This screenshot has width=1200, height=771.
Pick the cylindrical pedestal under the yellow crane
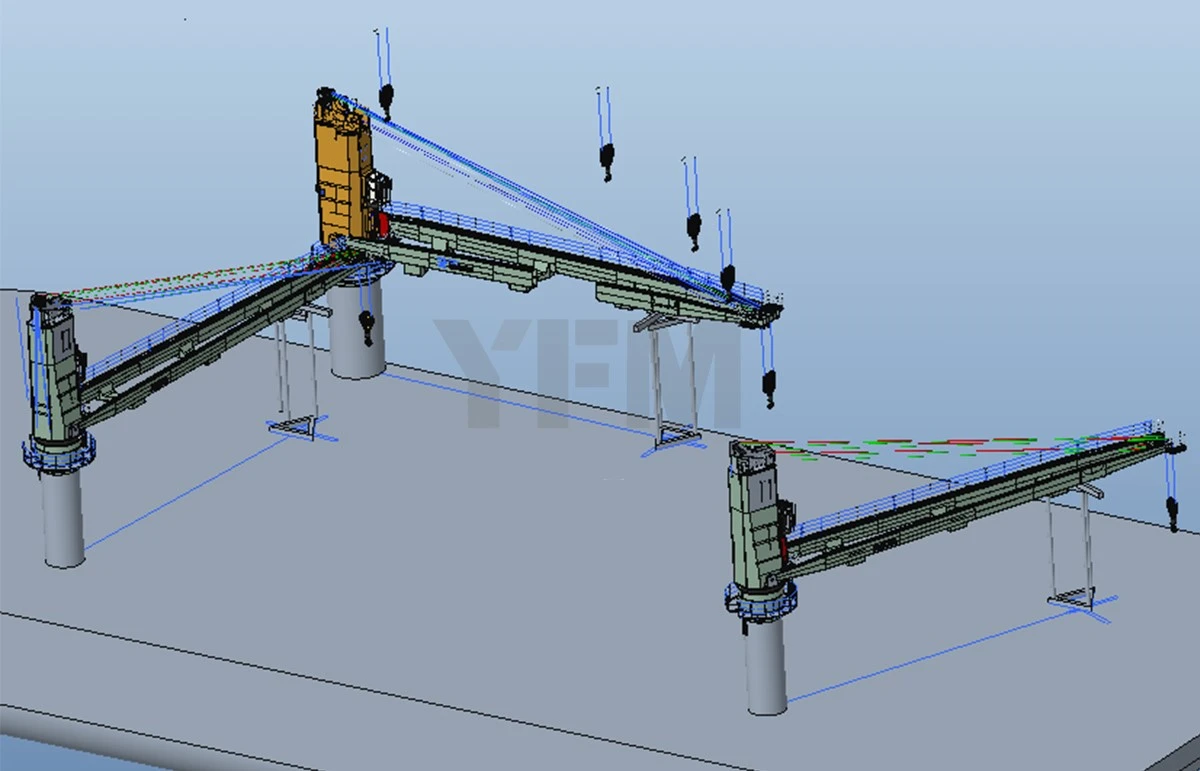click(x=357, y=326)
